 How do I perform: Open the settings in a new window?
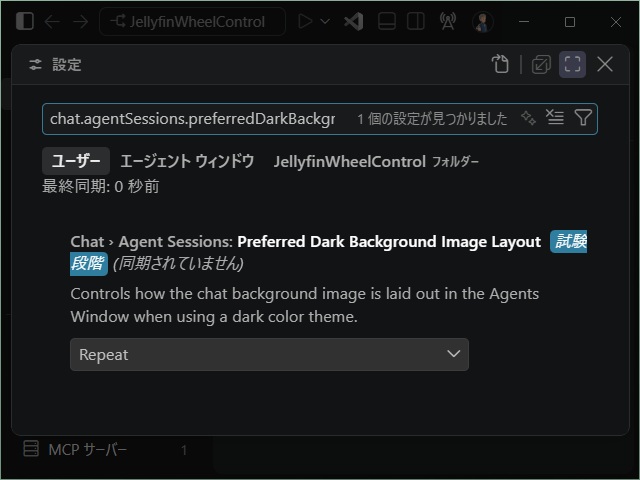(541, 64)
